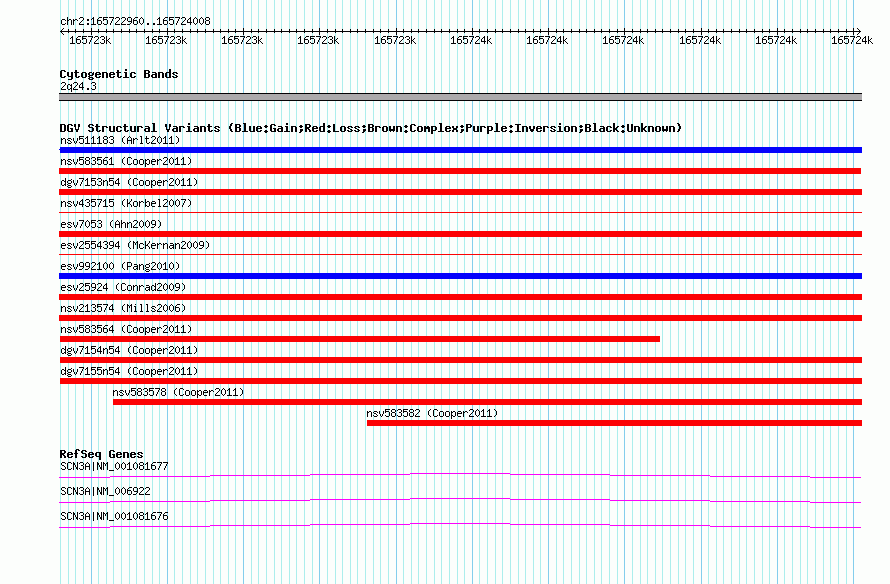Open the dgv7154n54 (Cooper2011) label
The height and width of the screenshot is (584, 890).
[129, 350]
